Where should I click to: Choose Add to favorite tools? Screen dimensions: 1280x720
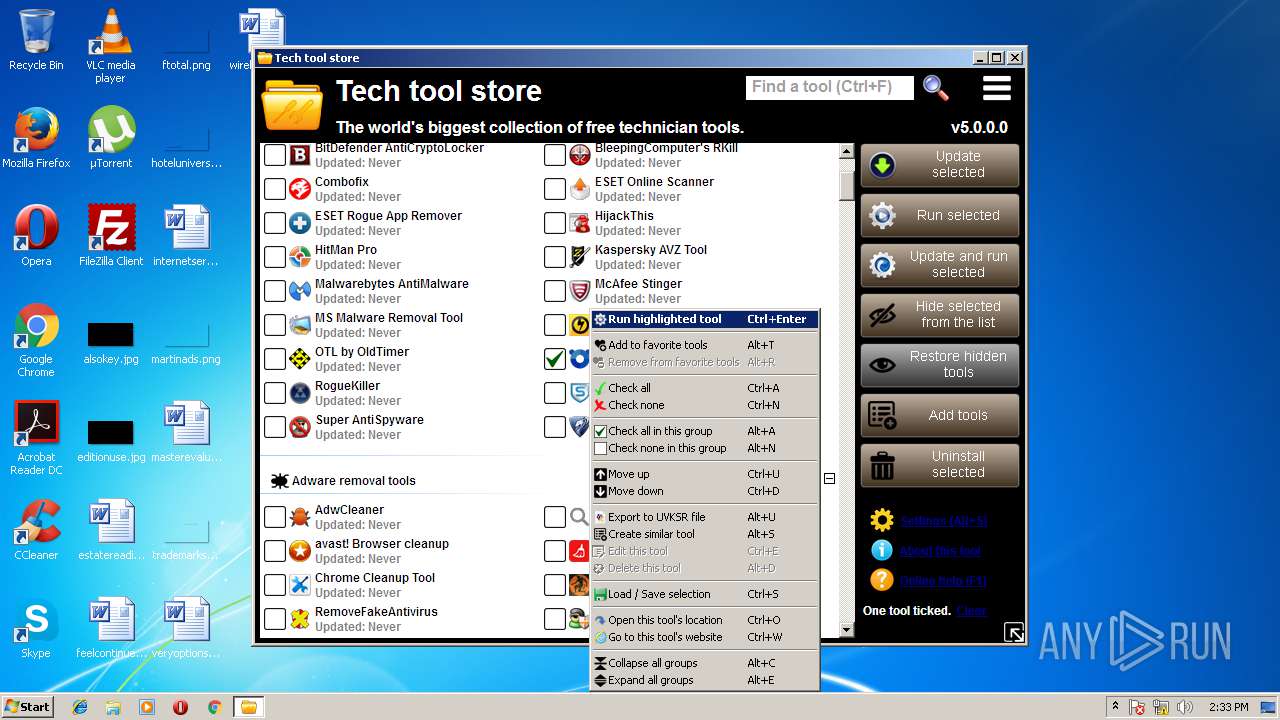(705, 345)
